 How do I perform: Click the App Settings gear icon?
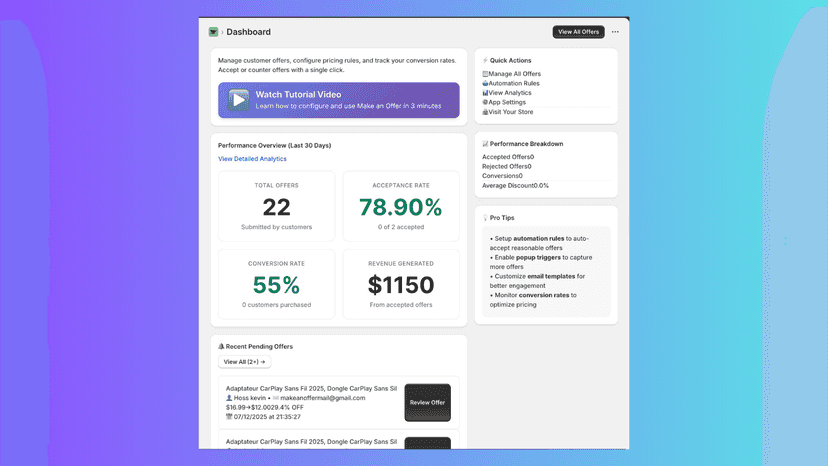[485, 102]
